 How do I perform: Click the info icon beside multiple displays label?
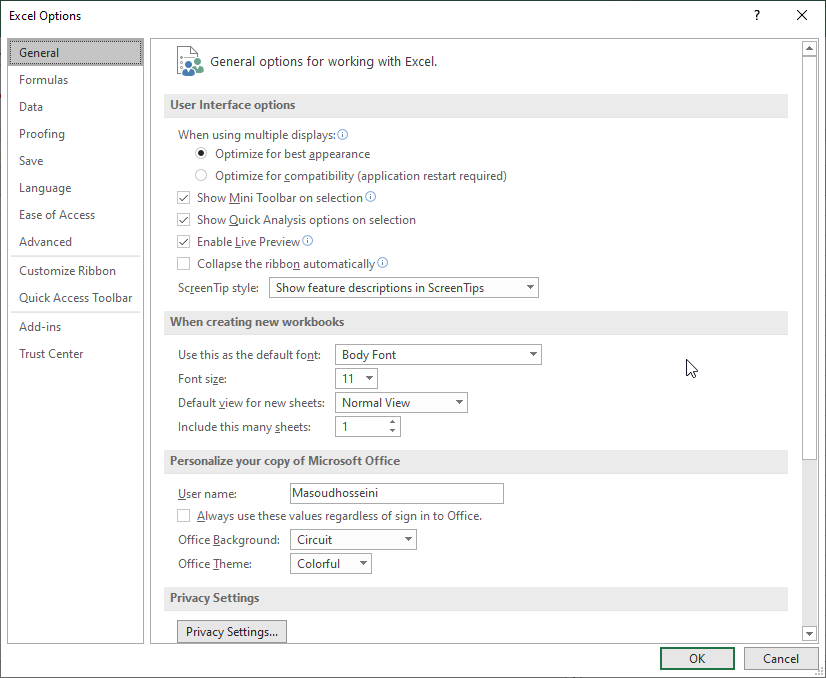tap(342, 135)
